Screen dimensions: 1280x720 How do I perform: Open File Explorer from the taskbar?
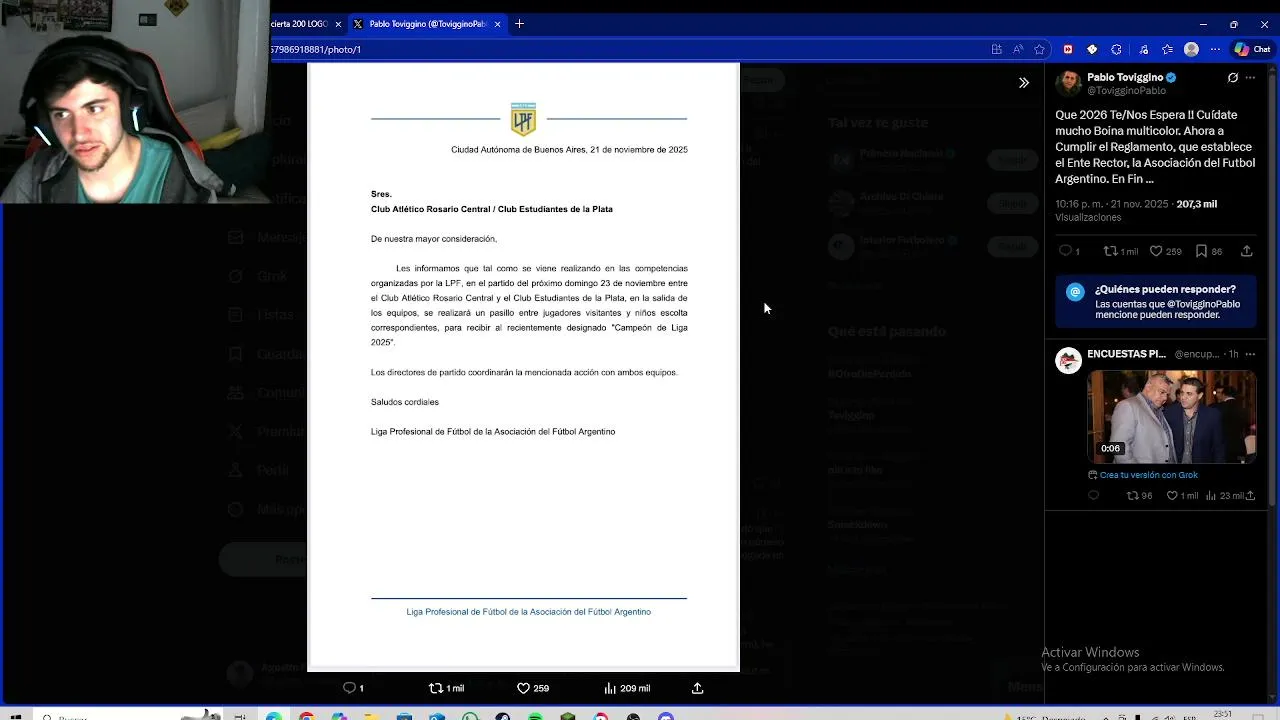pyautogui.click(x=371, y=716)
